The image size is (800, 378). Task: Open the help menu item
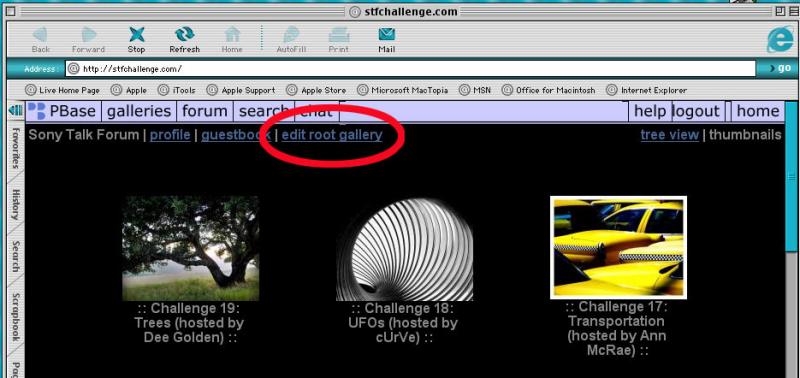click(x=650, y=111)
